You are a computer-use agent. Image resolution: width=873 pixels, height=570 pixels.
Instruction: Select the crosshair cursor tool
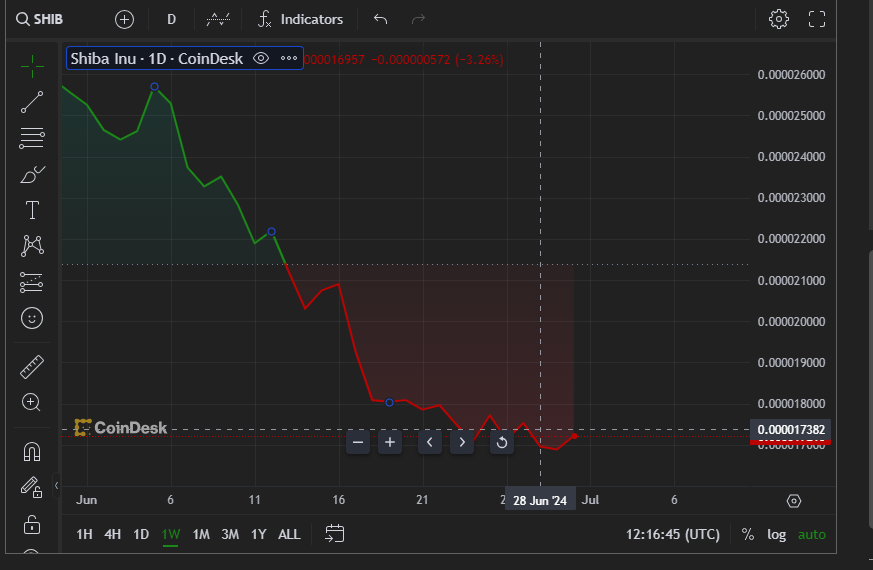click(x=32, y=66)
